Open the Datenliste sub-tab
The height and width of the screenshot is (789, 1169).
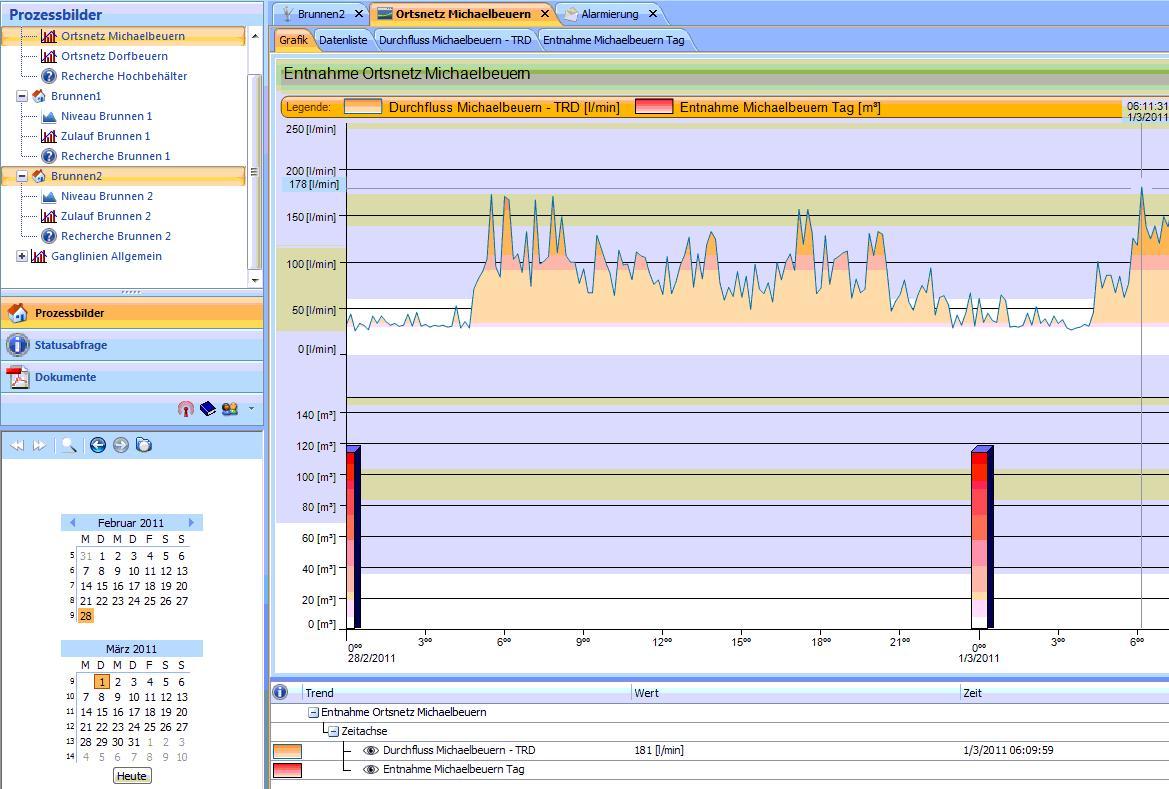[x=343, y=40]
